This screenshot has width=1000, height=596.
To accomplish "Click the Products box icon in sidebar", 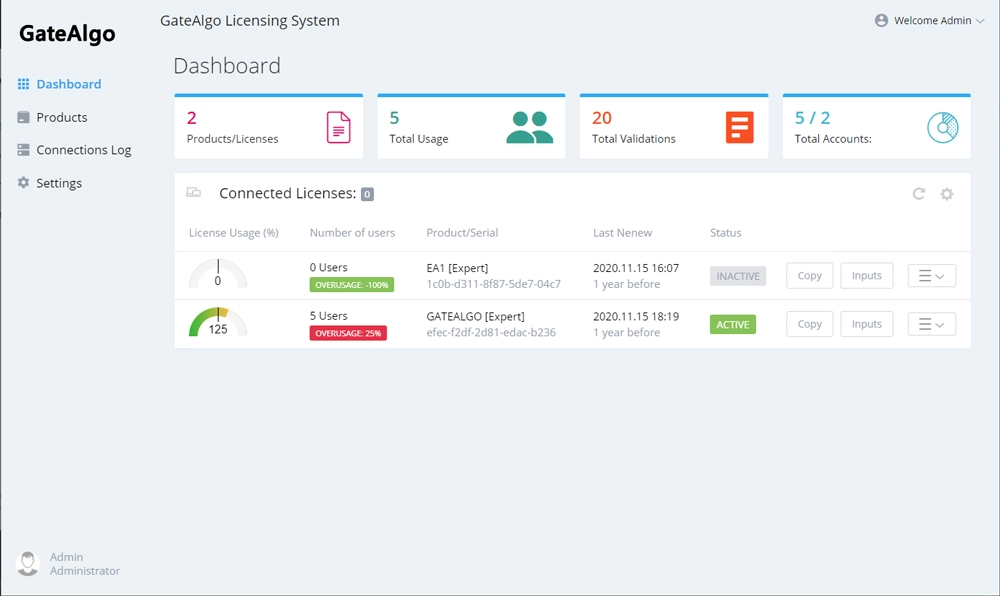I will (x=24, y=117).
